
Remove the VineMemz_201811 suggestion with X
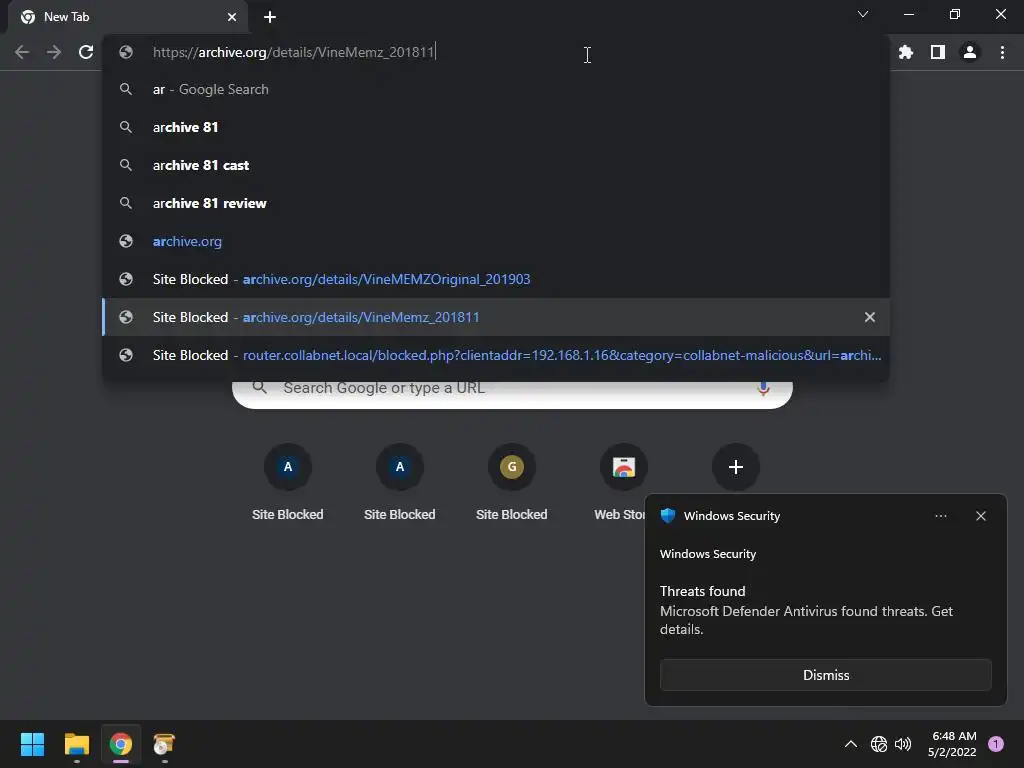click(870, 317)
